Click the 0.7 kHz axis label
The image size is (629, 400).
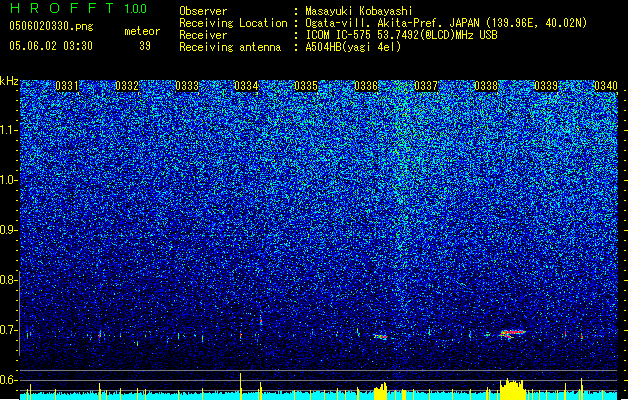(x=8, y=330)
